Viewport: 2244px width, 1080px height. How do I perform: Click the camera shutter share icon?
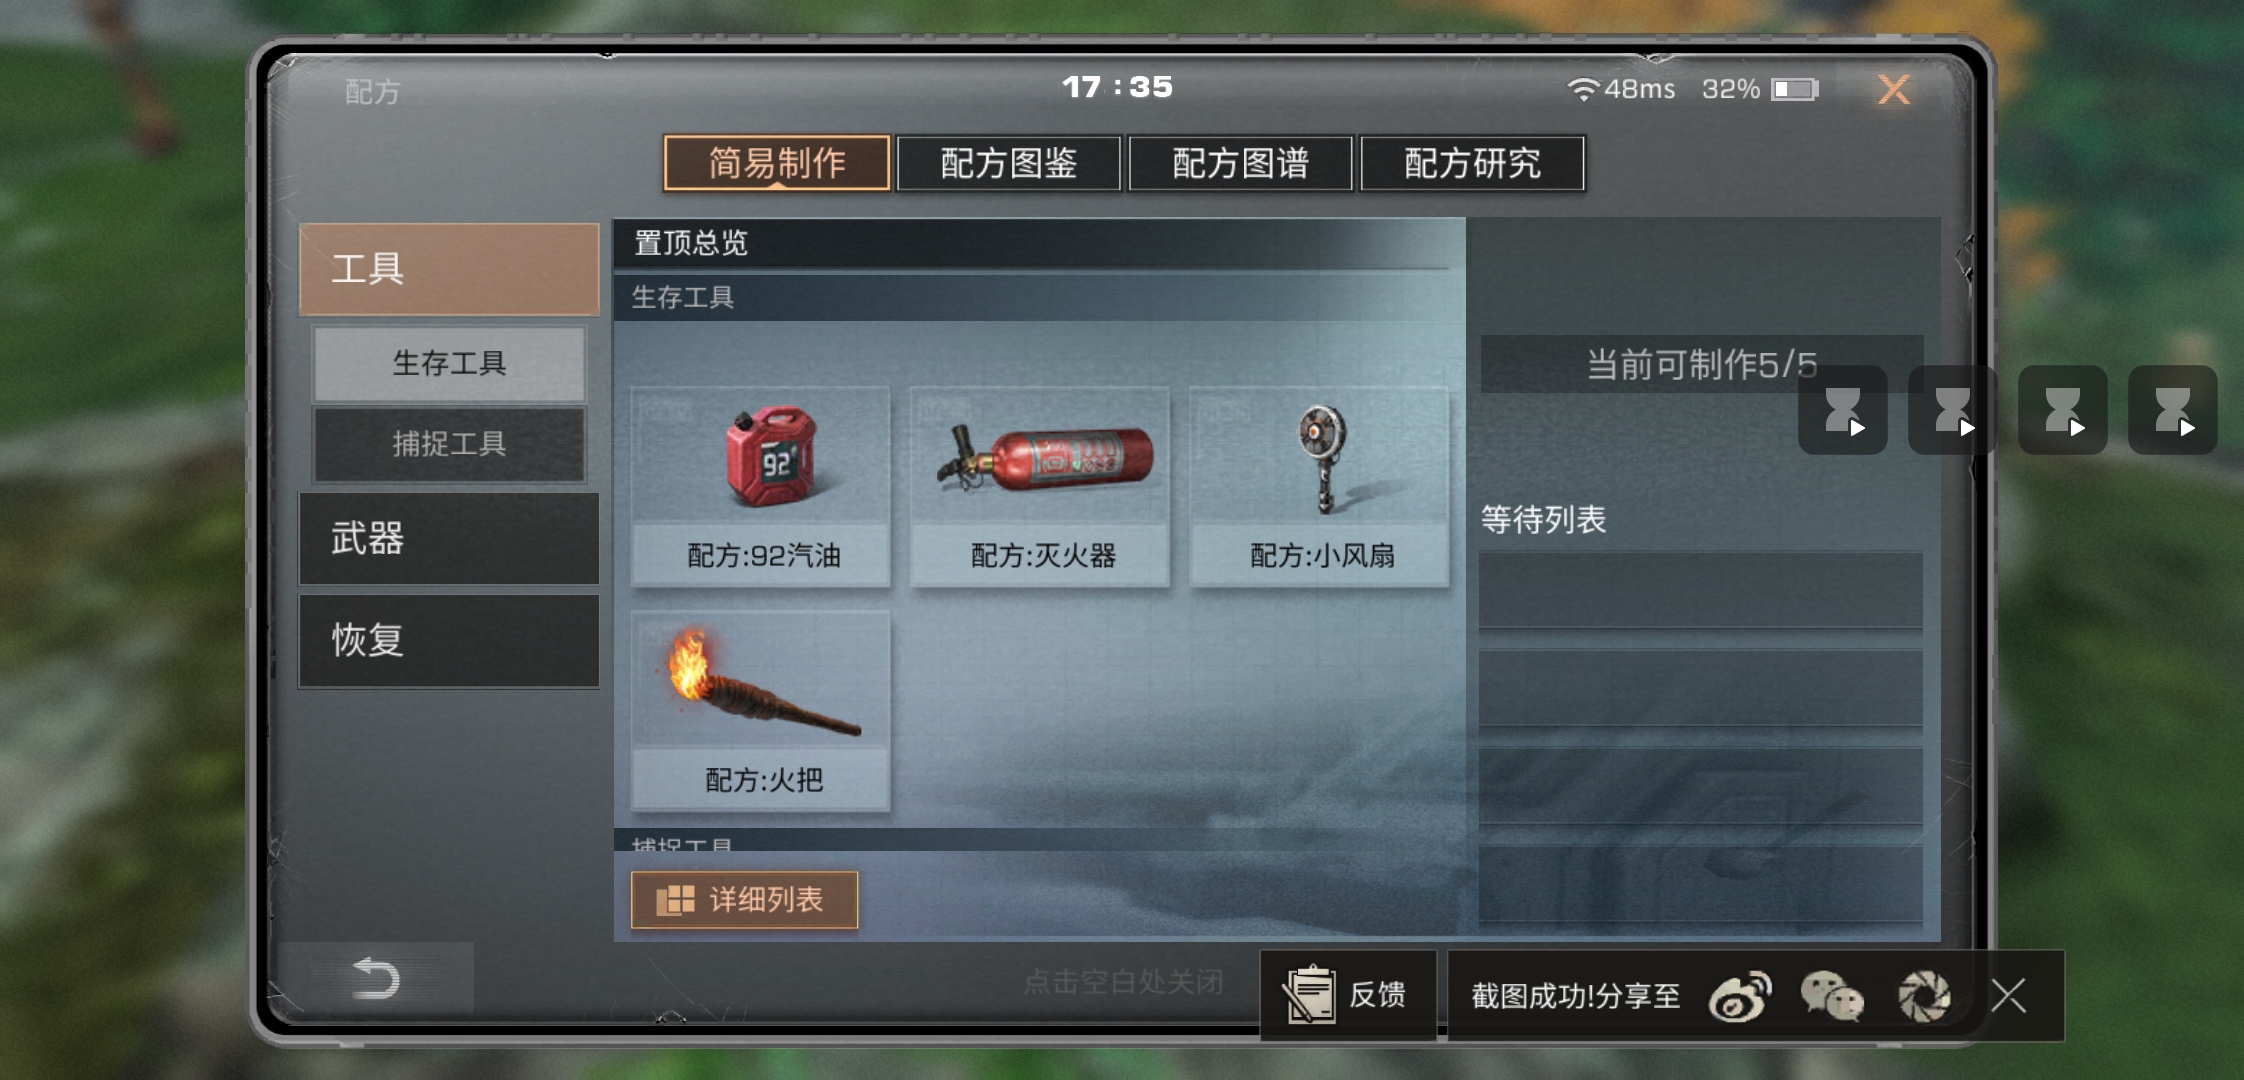(1924, 996)
